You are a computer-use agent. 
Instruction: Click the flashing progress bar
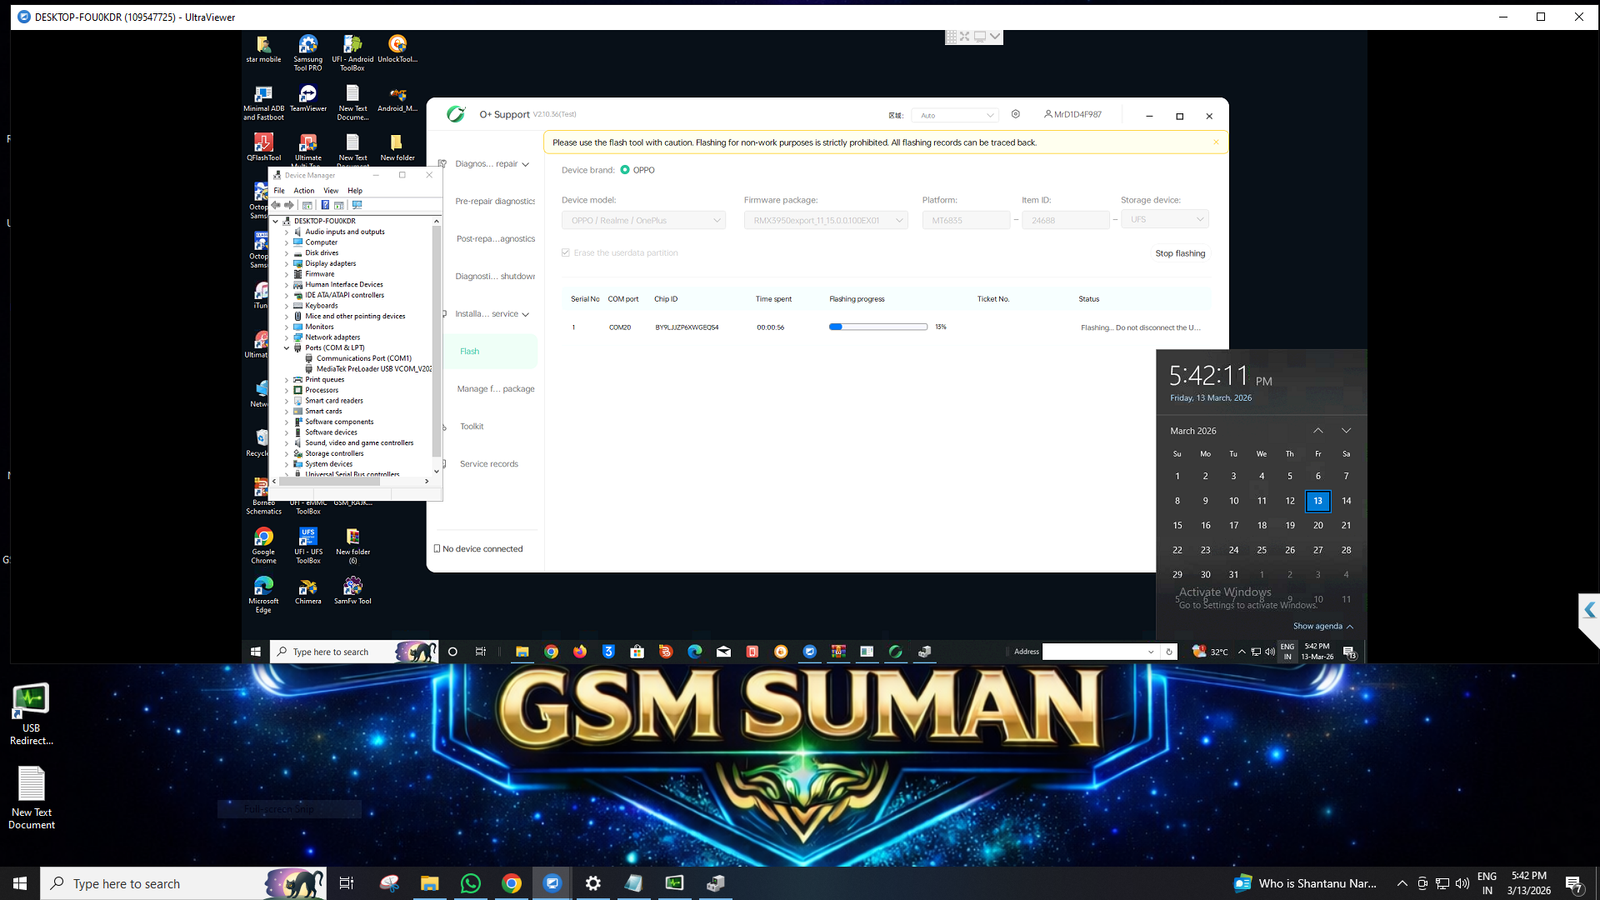pyautogui.click(x=878, y=327)
